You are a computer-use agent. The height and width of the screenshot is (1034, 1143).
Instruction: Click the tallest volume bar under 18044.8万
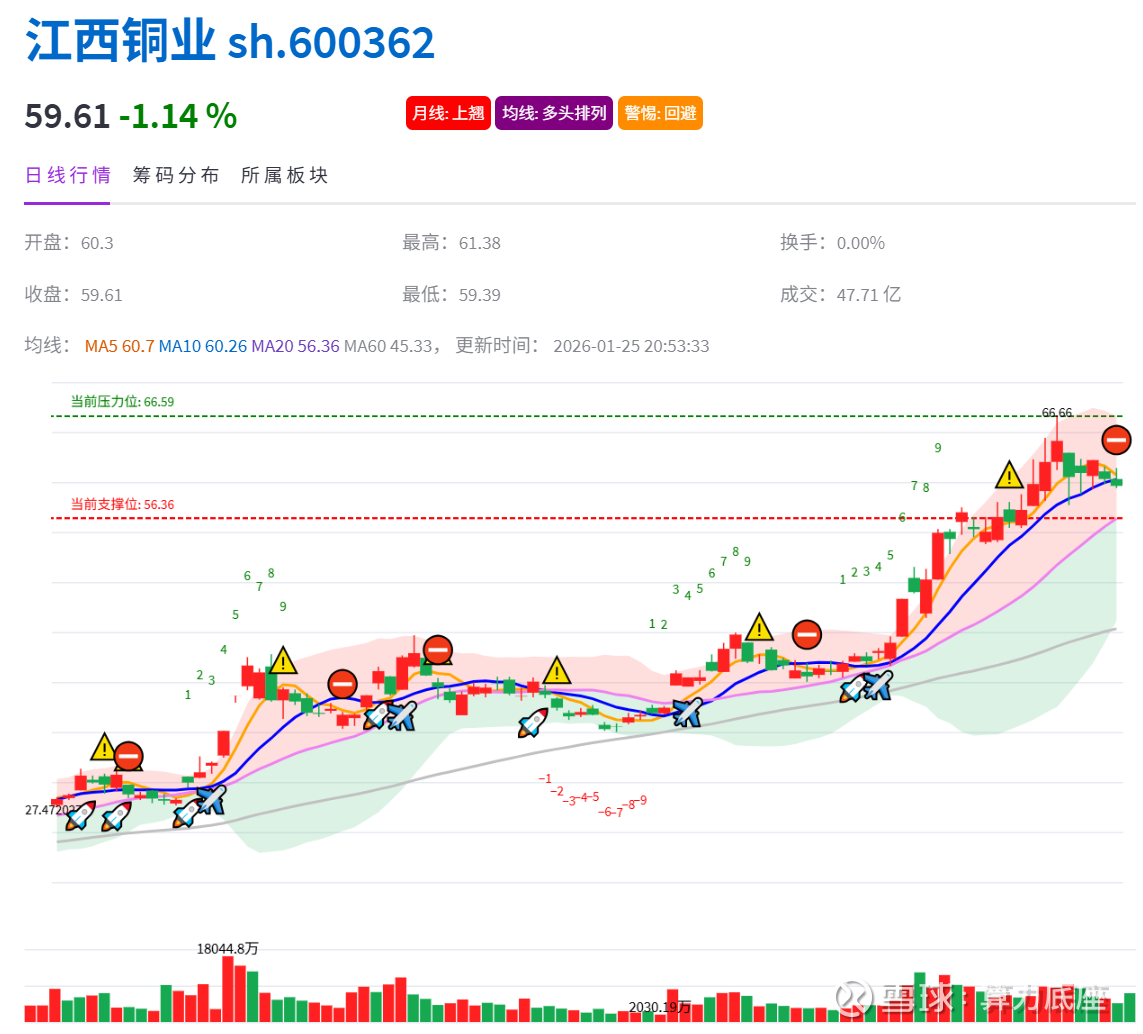(x=227, y=989)
